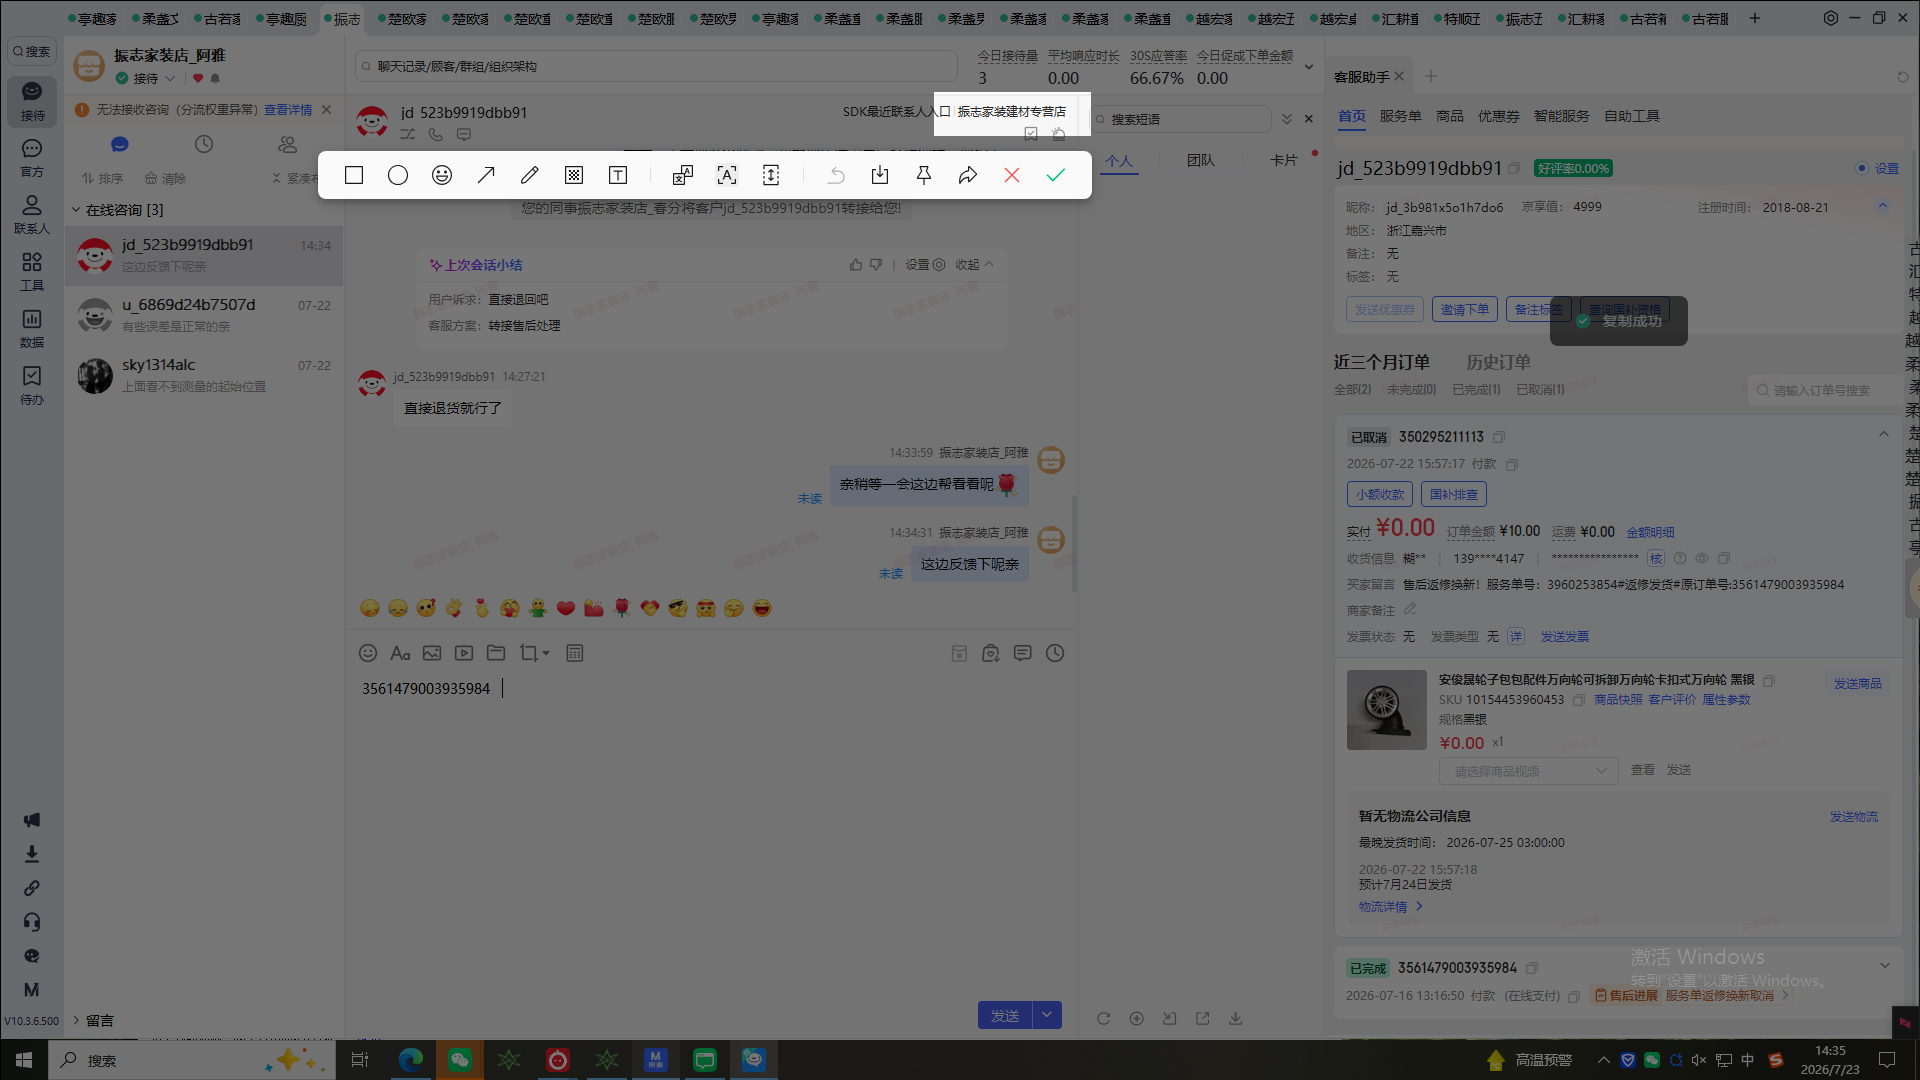The image size is (1920, 1080).
Task: Collapse the order 350295211113 card
Action: pyautogui.click(x=1884, y=434)
